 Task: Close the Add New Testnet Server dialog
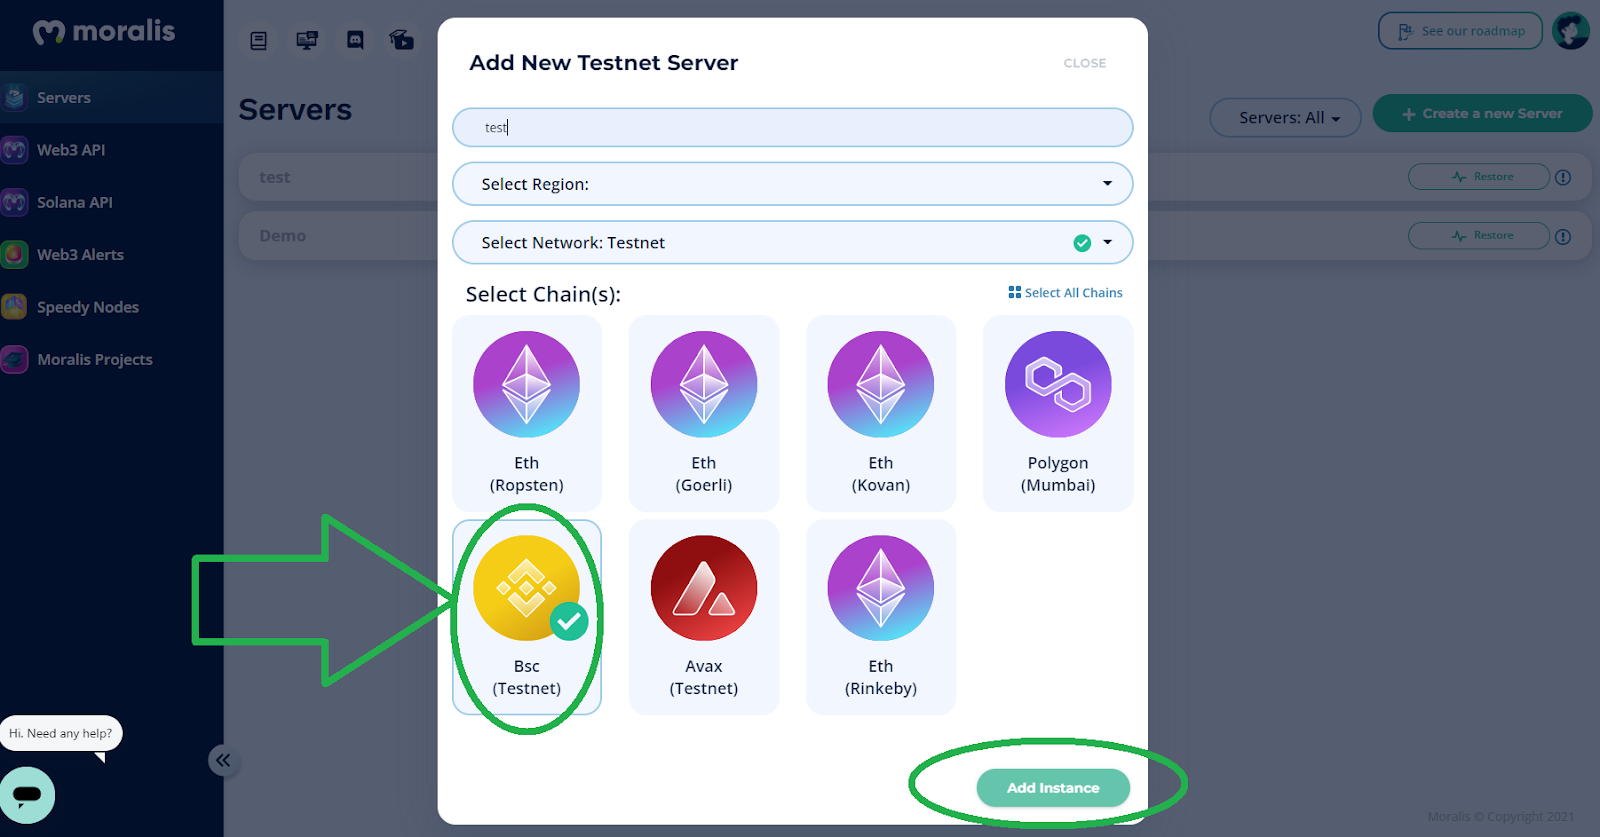[1085, 63]
